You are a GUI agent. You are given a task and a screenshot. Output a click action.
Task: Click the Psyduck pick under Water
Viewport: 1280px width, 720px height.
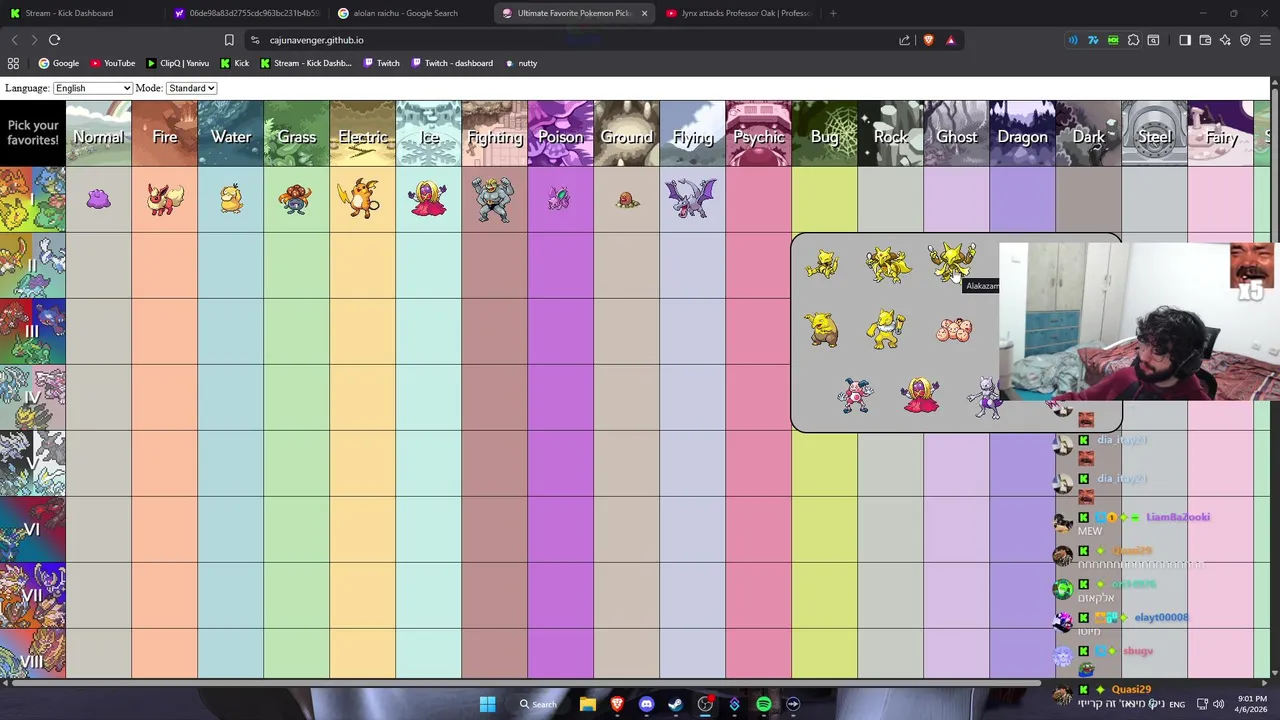point(231,199)
